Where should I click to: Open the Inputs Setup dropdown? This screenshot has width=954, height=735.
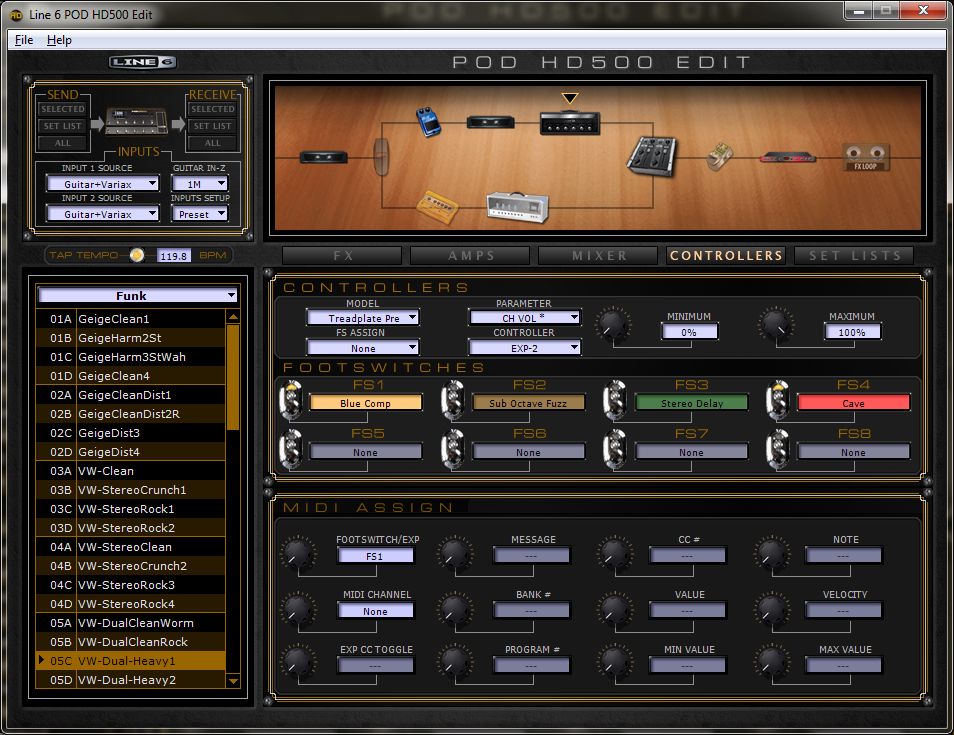[x=200, y=214]
